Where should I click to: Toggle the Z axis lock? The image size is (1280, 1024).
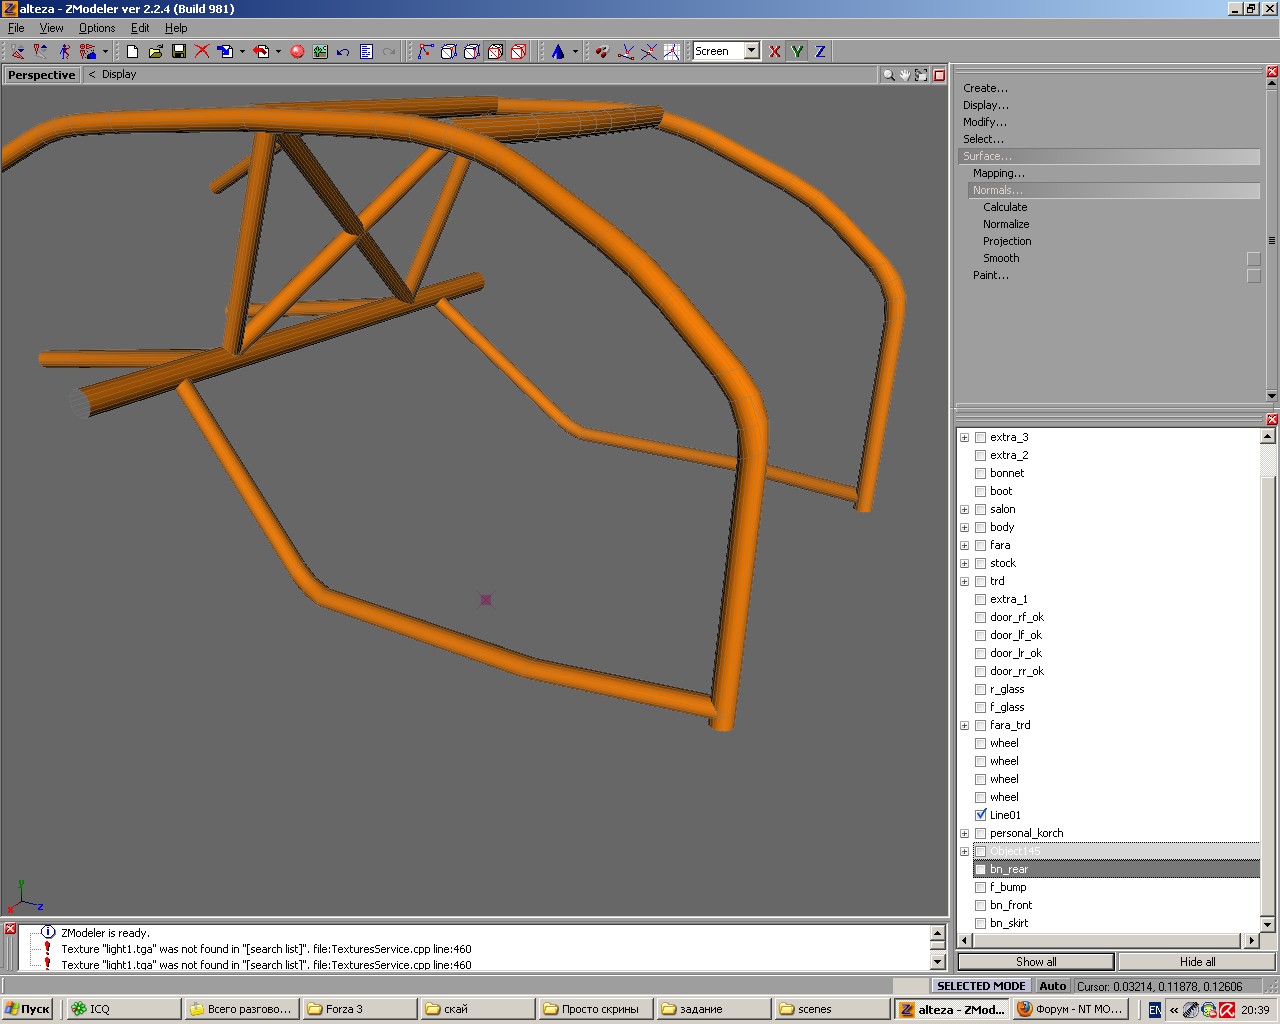(x=820, y=51)
